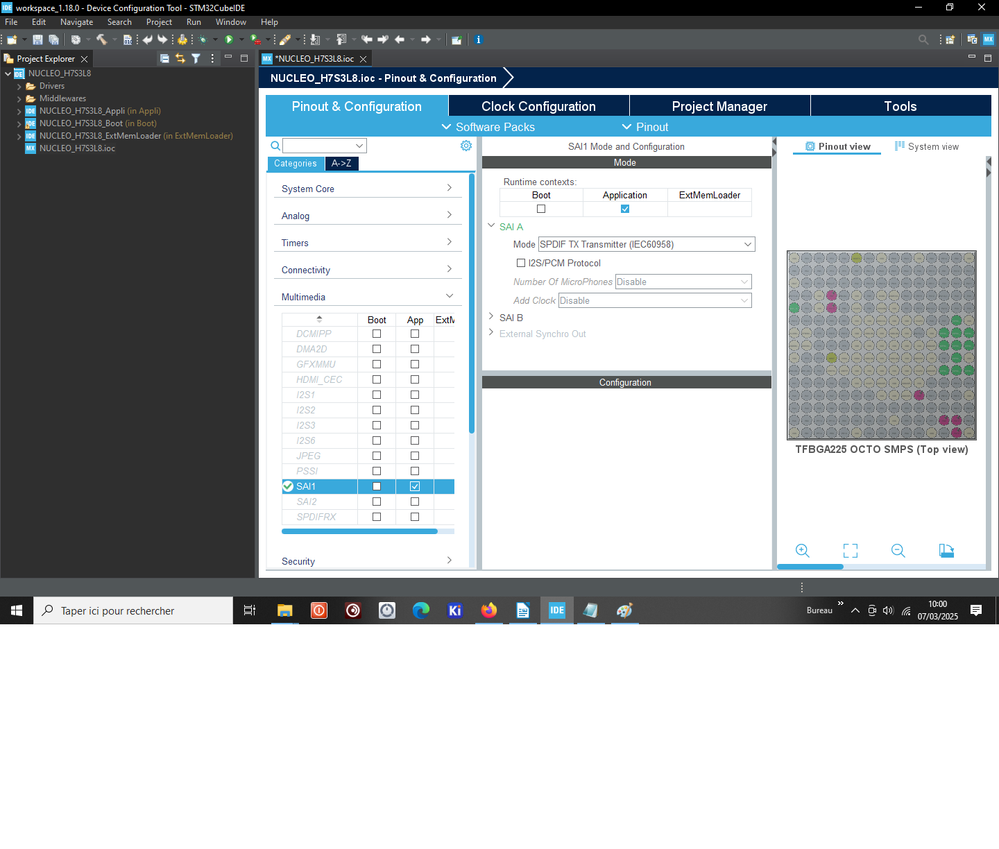Click the settings gear above categories list
The width and height of the screenshot is (999, 849).
coord(466,146)
